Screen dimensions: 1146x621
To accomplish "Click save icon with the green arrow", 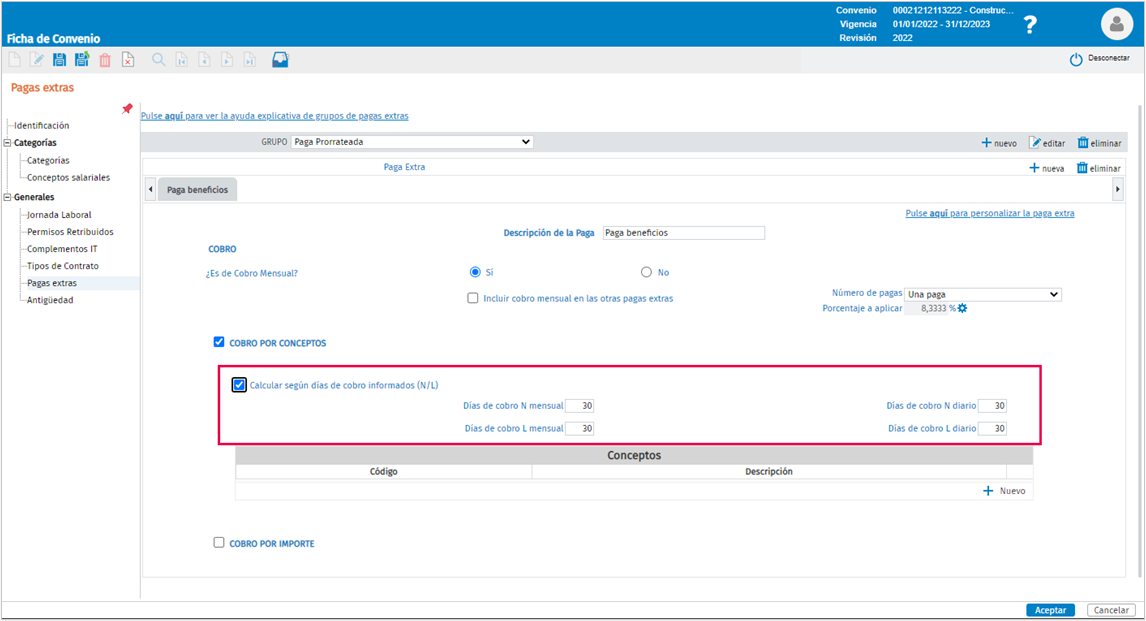I will click(82, 60).
